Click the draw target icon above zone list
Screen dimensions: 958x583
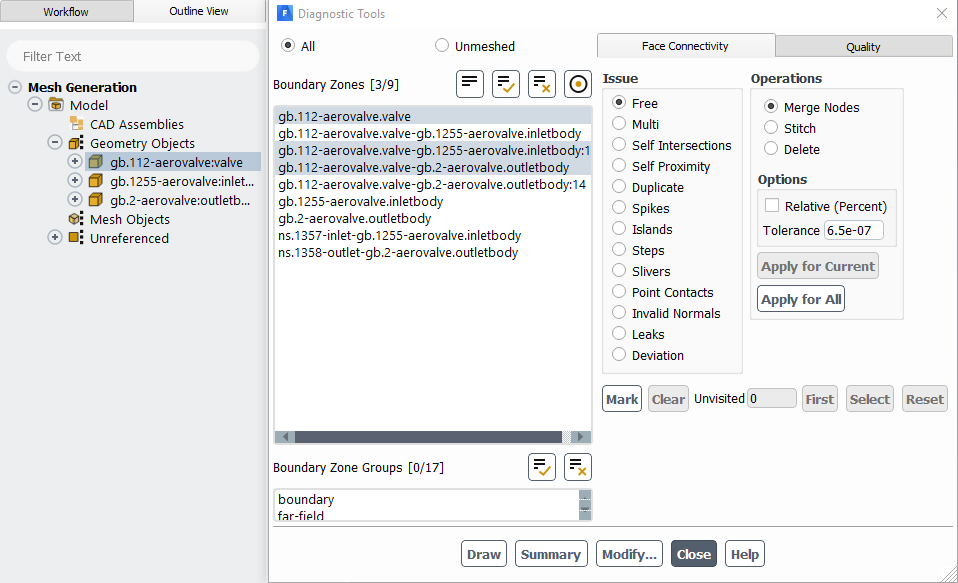coord(577,84)
